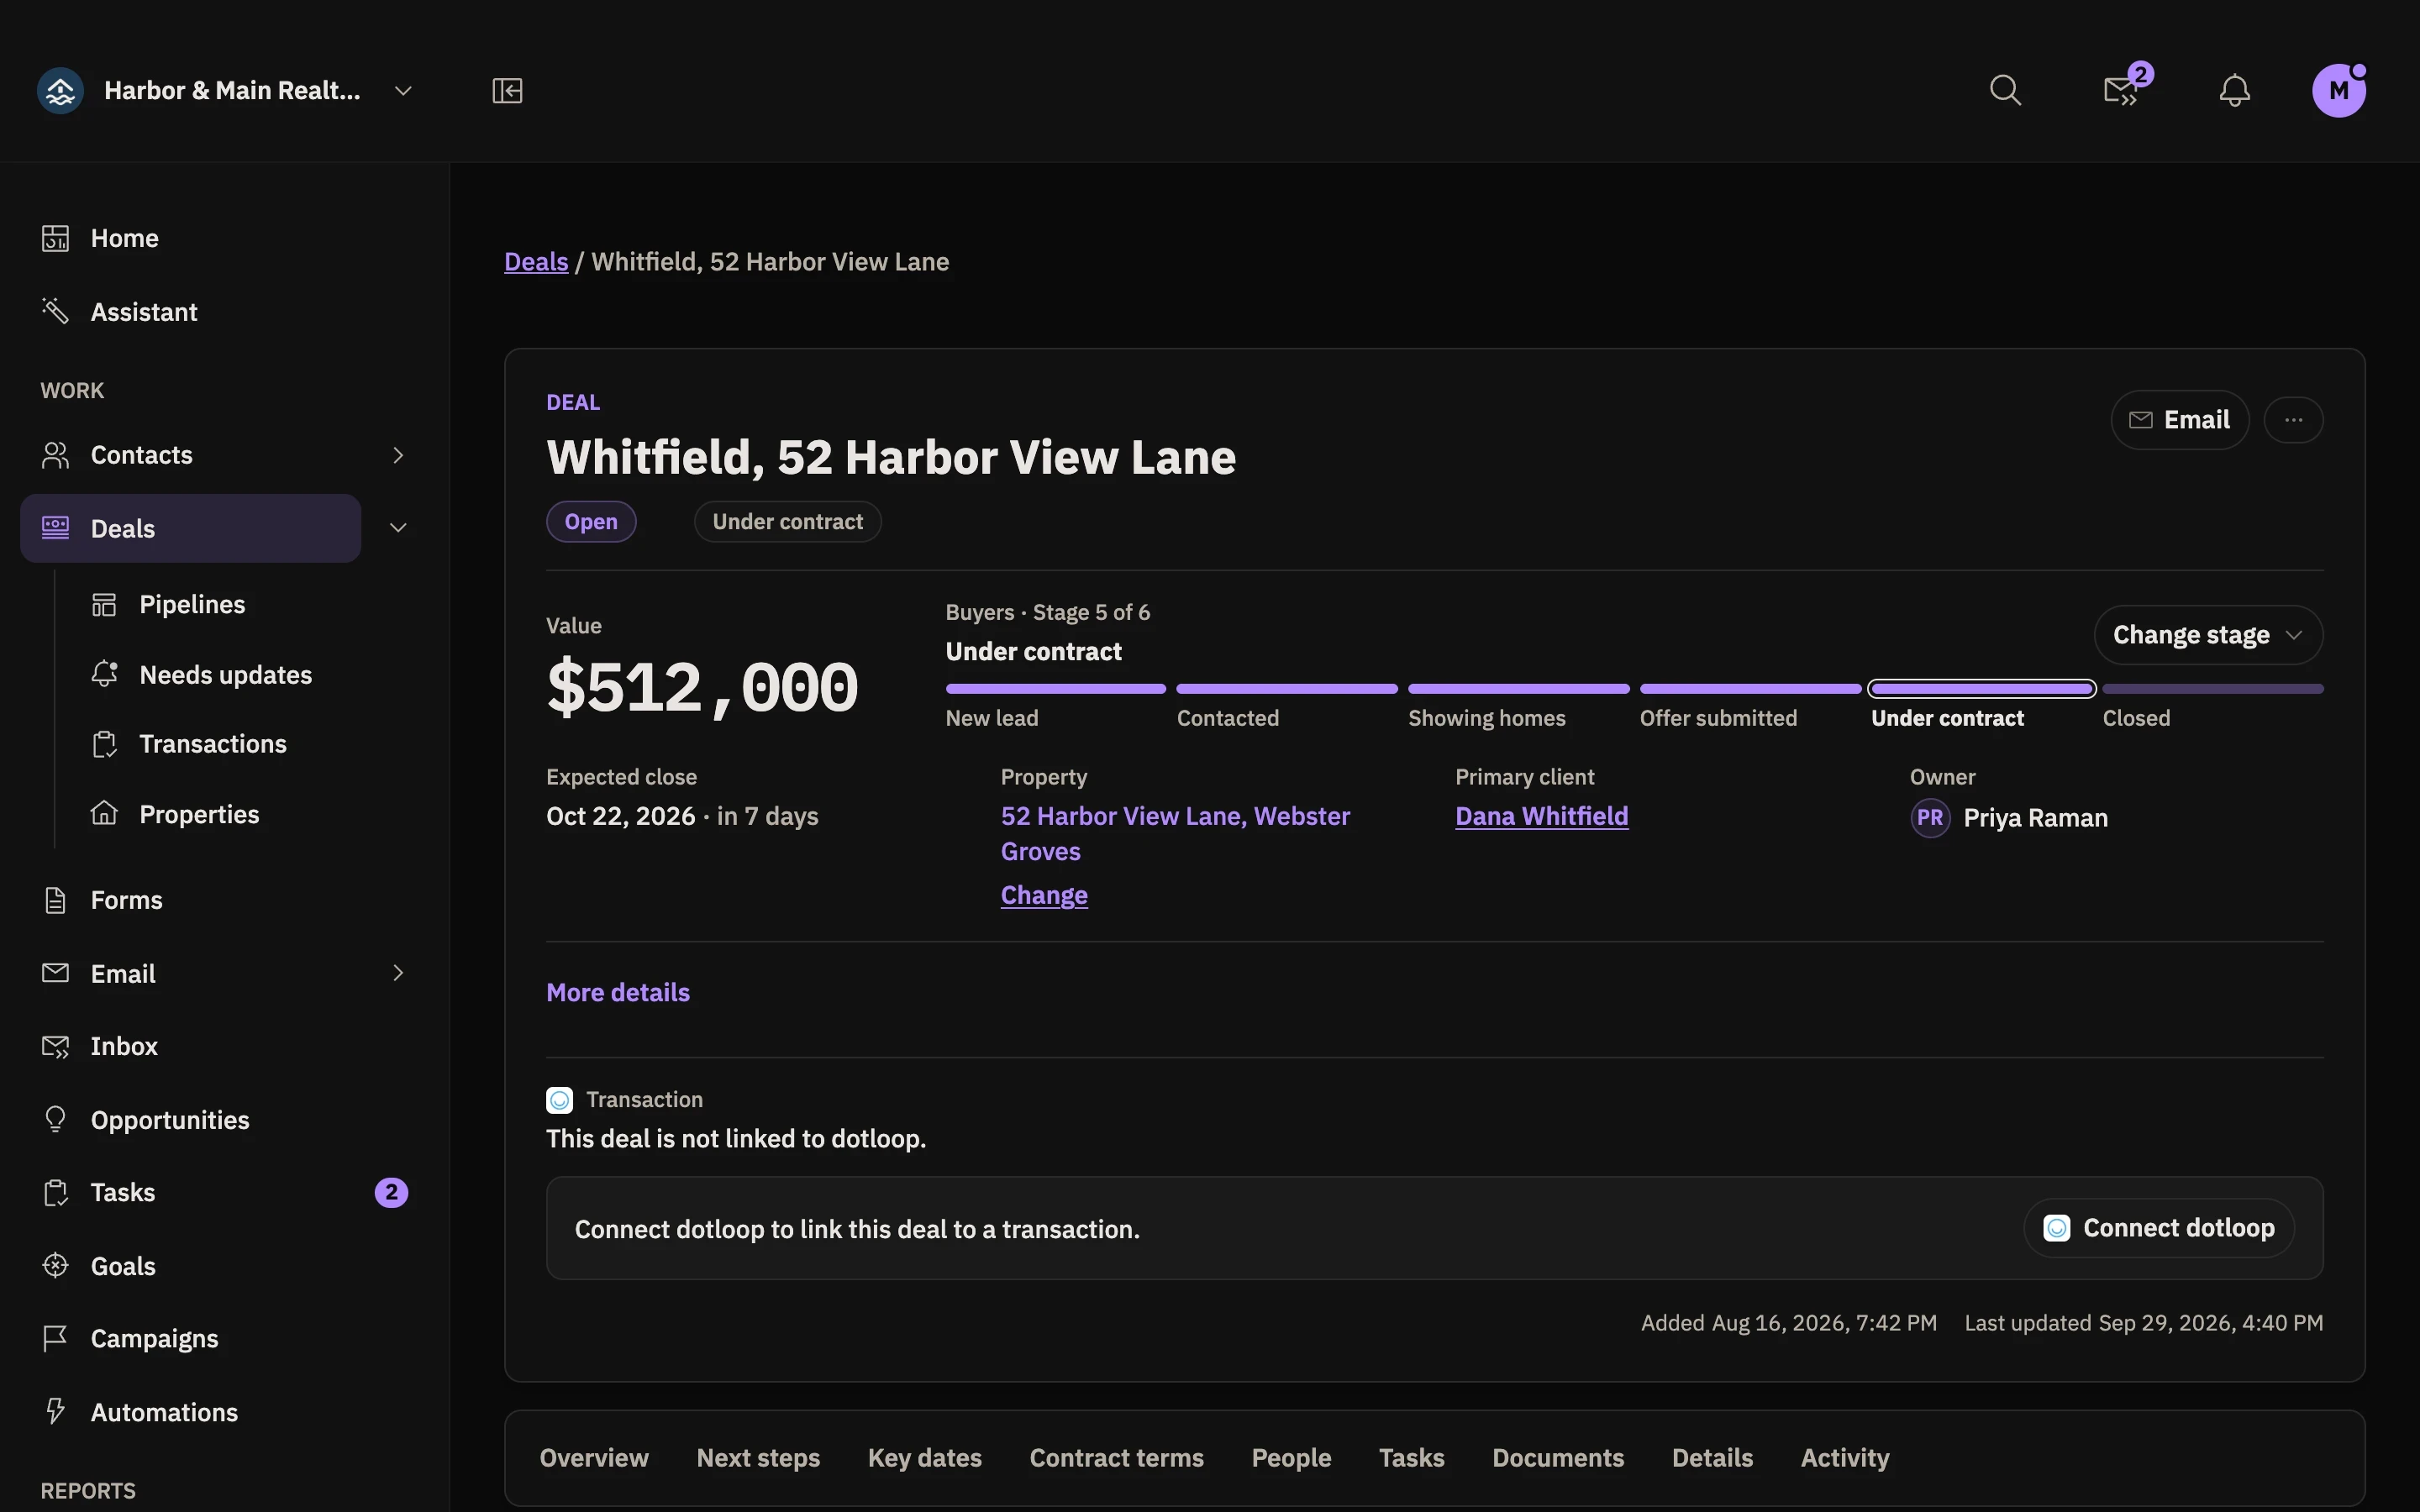
Task: Click the Opportunities lightbulb icon
Action: pyautogui.click(x=55, y=1119)
